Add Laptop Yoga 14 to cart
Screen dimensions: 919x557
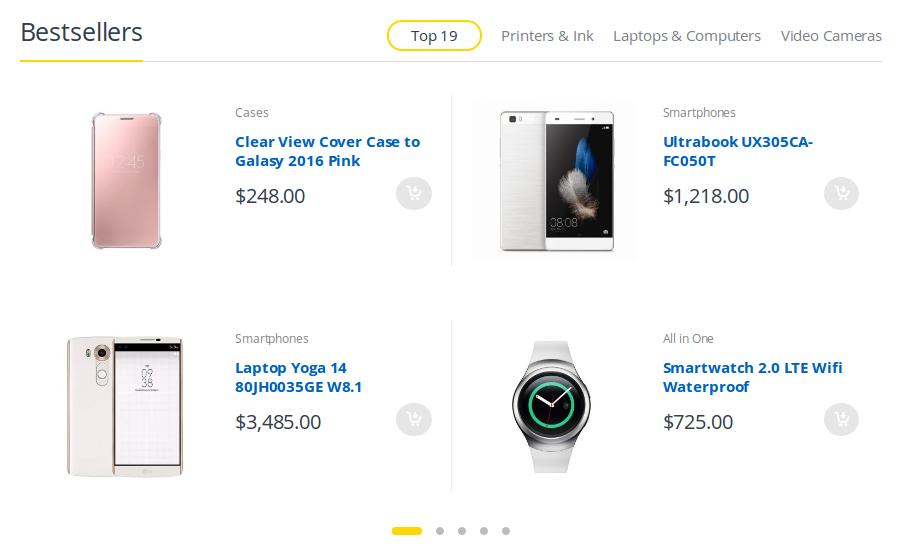pos(414,419)
